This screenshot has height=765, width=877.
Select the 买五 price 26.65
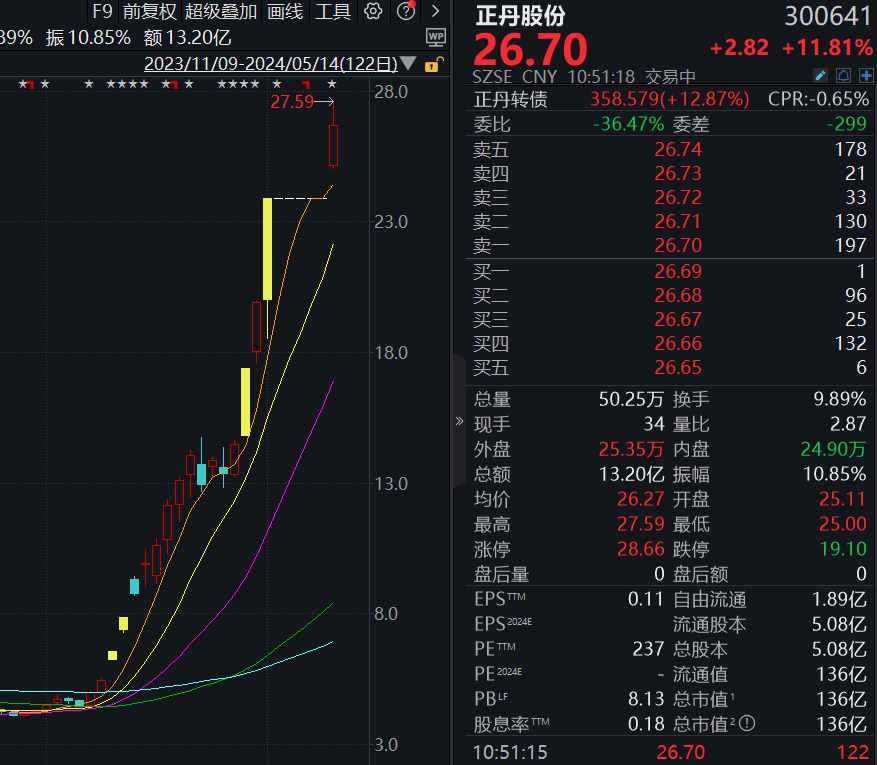tap(678, 367)
